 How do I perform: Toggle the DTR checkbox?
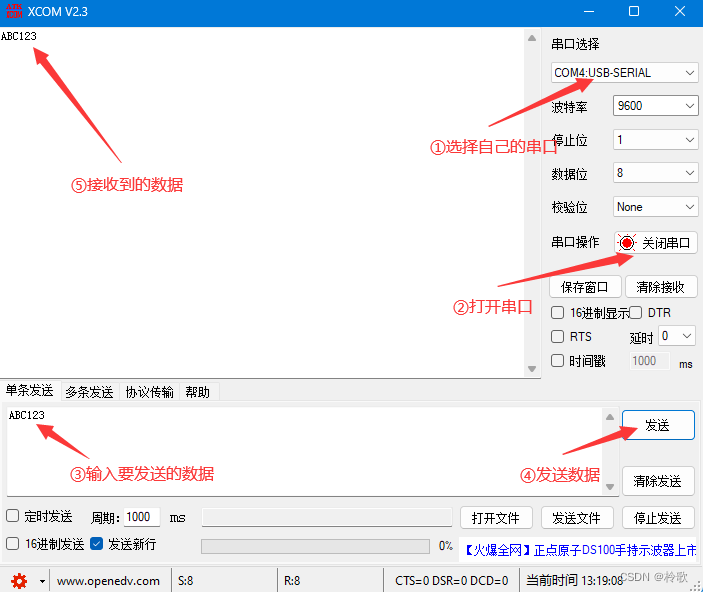tap(635, 313)
